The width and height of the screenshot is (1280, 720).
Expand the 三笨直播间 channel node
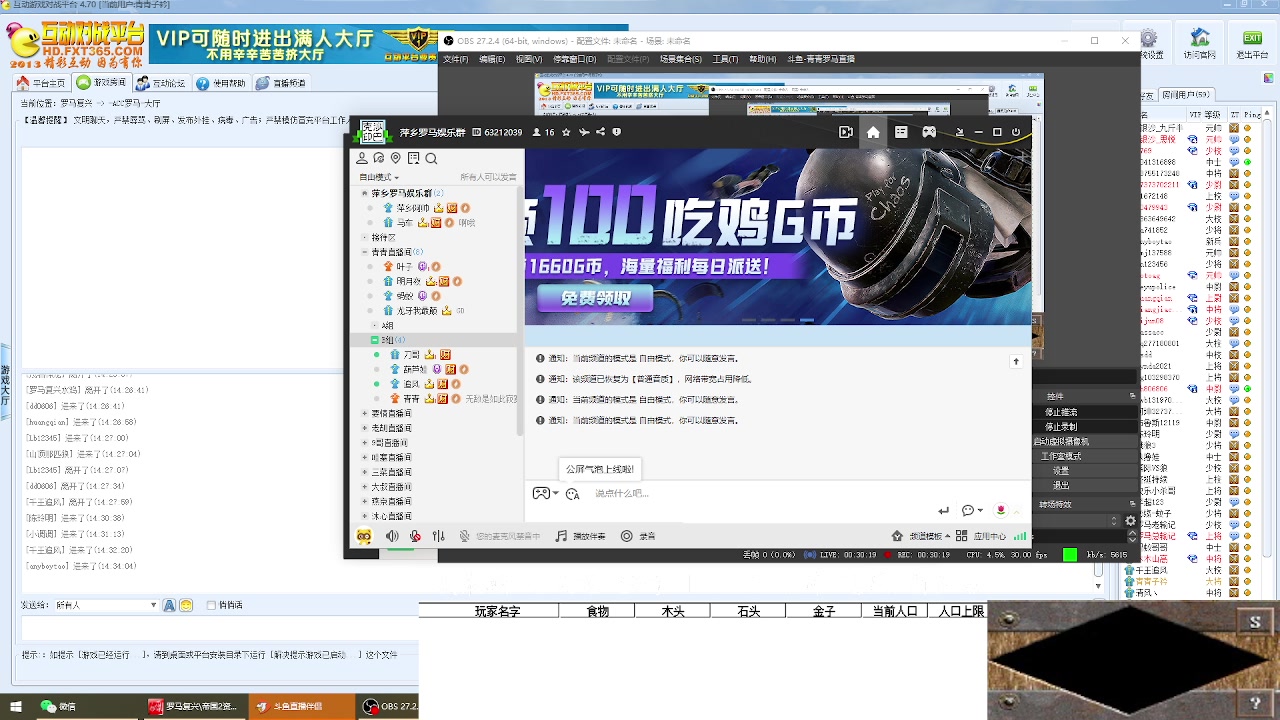click(x=364, y=472)
